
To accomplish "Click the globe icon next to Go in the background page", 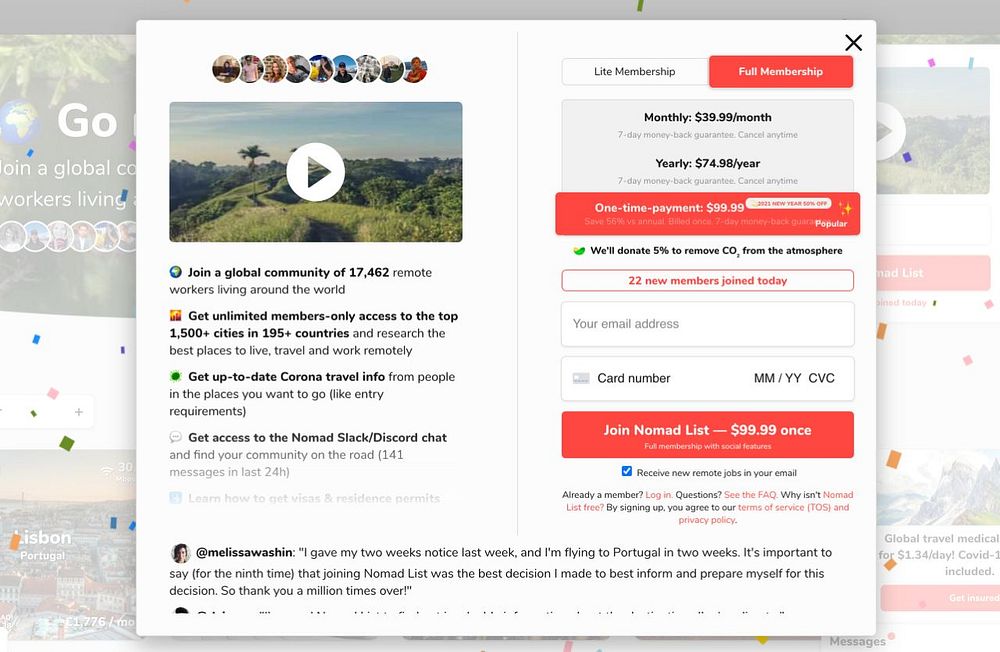I will click(x=19, y=121).
